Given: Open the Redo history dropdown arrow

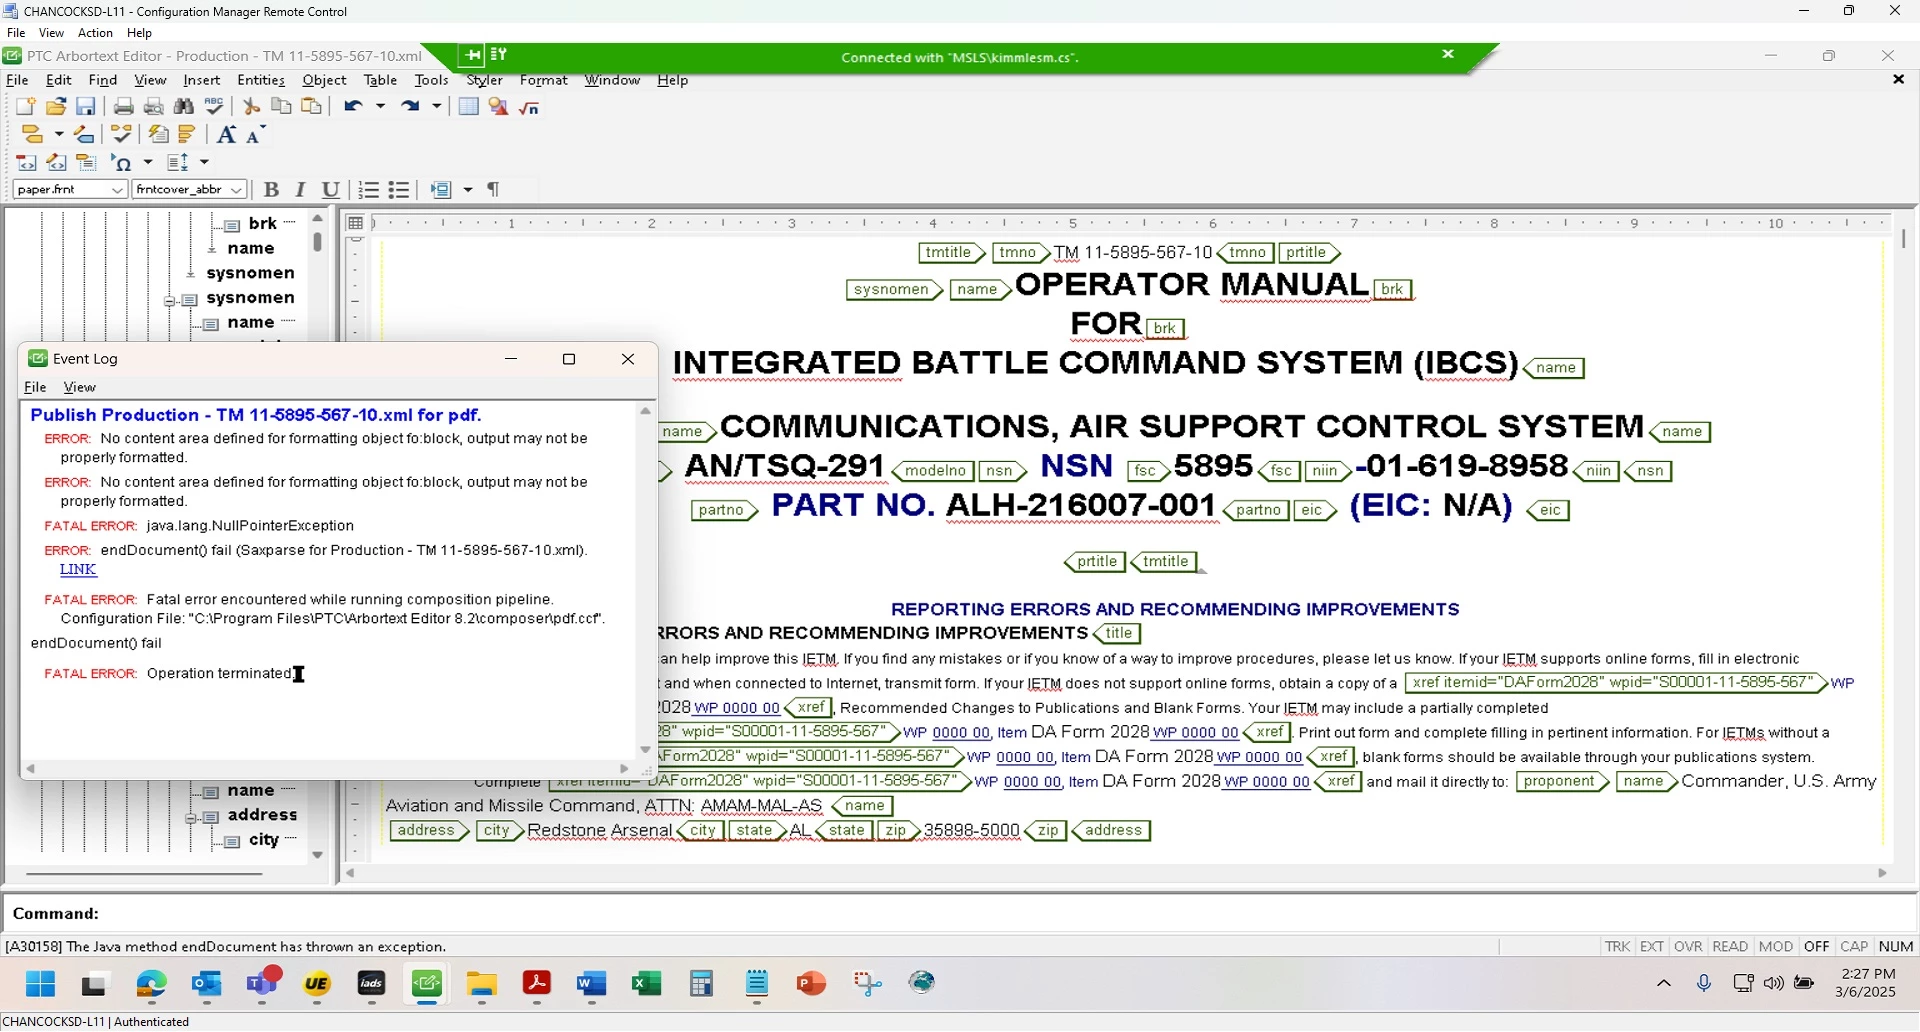Looking at the screenshot, I should pyautogui.click(x=437, y=107).
